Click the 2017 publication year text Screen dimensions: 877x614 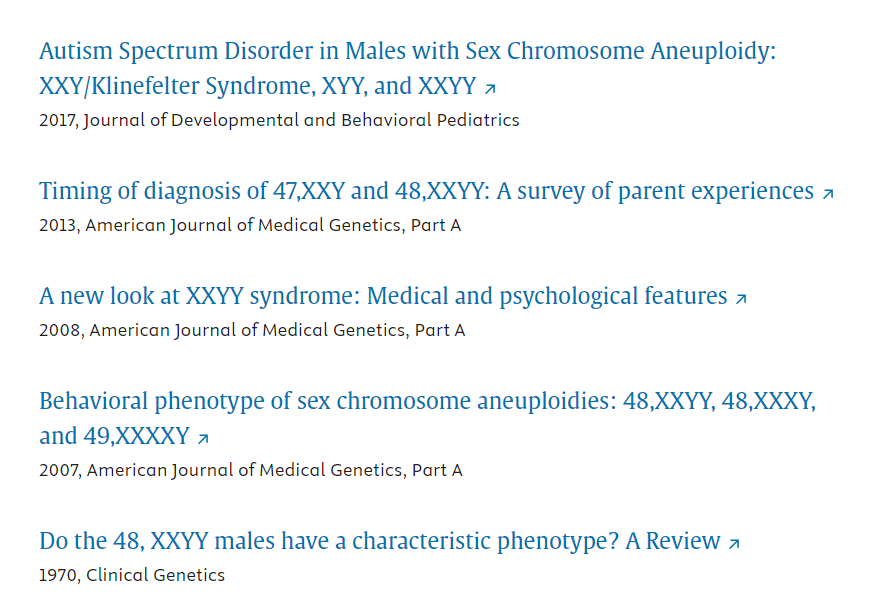pos(58,120)
